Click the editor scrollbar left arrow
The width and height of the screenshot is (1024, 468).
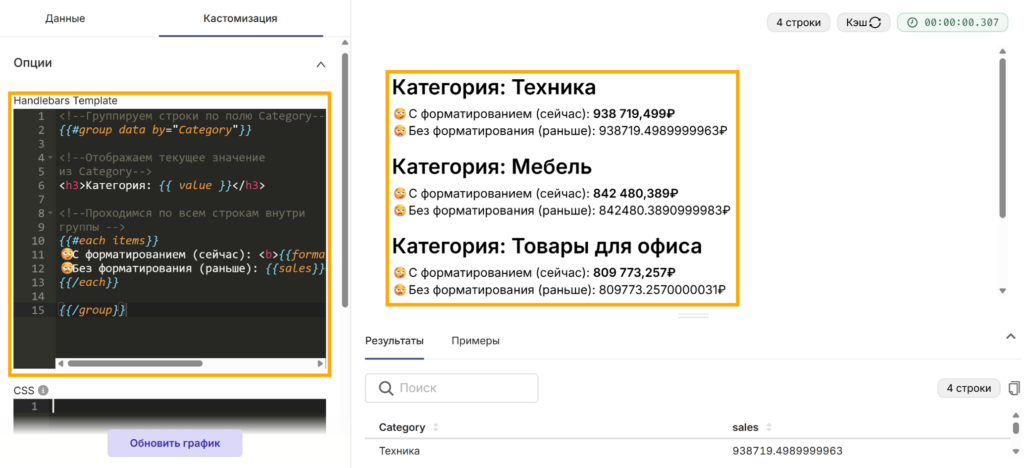(x=60, y=364)
